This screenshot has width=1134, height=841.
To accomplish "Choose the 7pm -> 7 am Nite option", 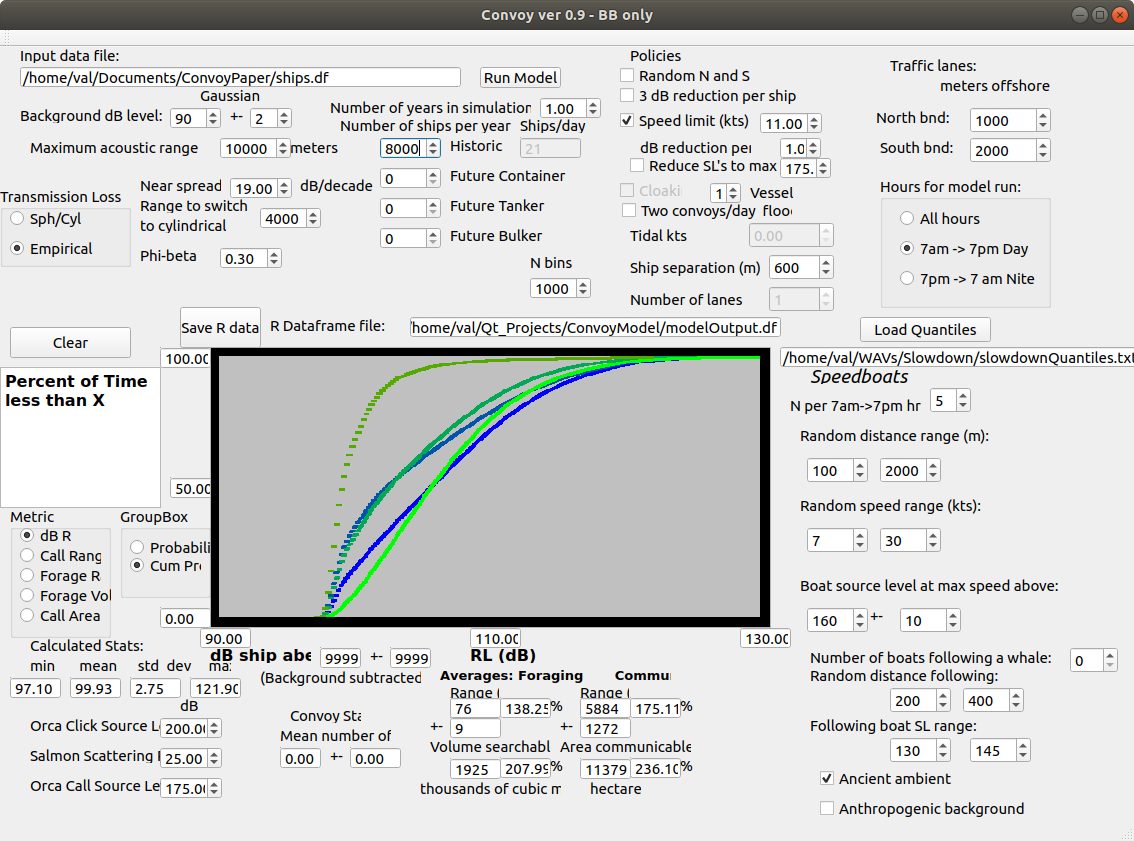I will (907, 279).
